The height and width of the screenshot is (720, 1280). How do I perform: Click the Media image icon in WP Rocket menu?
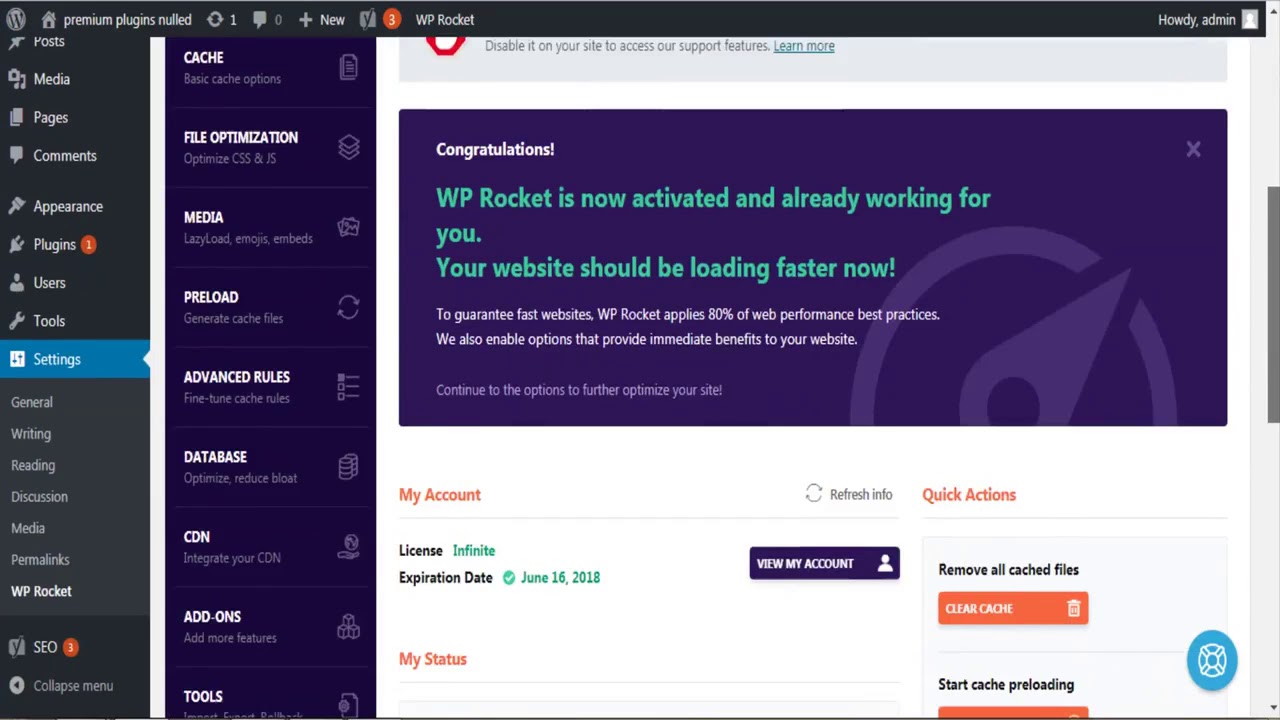[x=348, y=227]
